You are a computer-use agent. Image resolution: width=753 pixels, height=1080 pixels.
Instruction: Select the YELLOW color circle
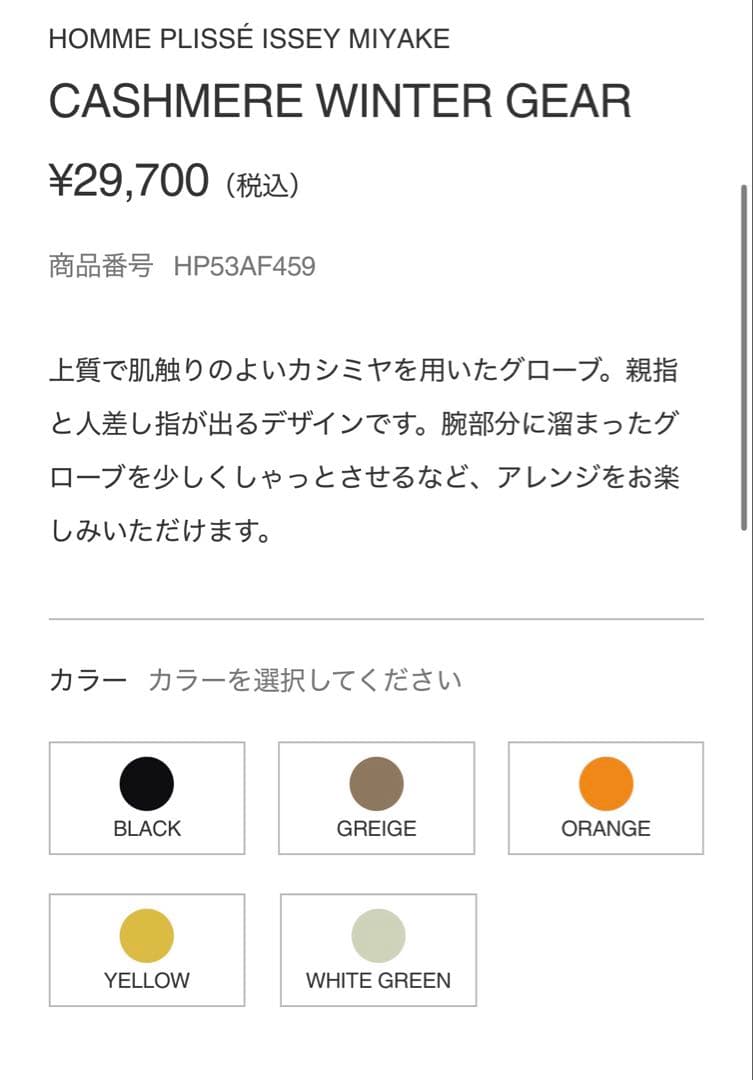147,935
